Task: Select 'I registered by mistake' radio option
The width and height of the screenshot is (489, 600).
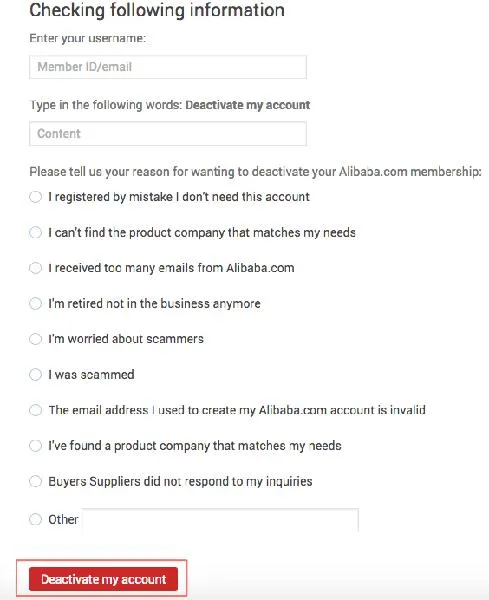Action: 35,197
